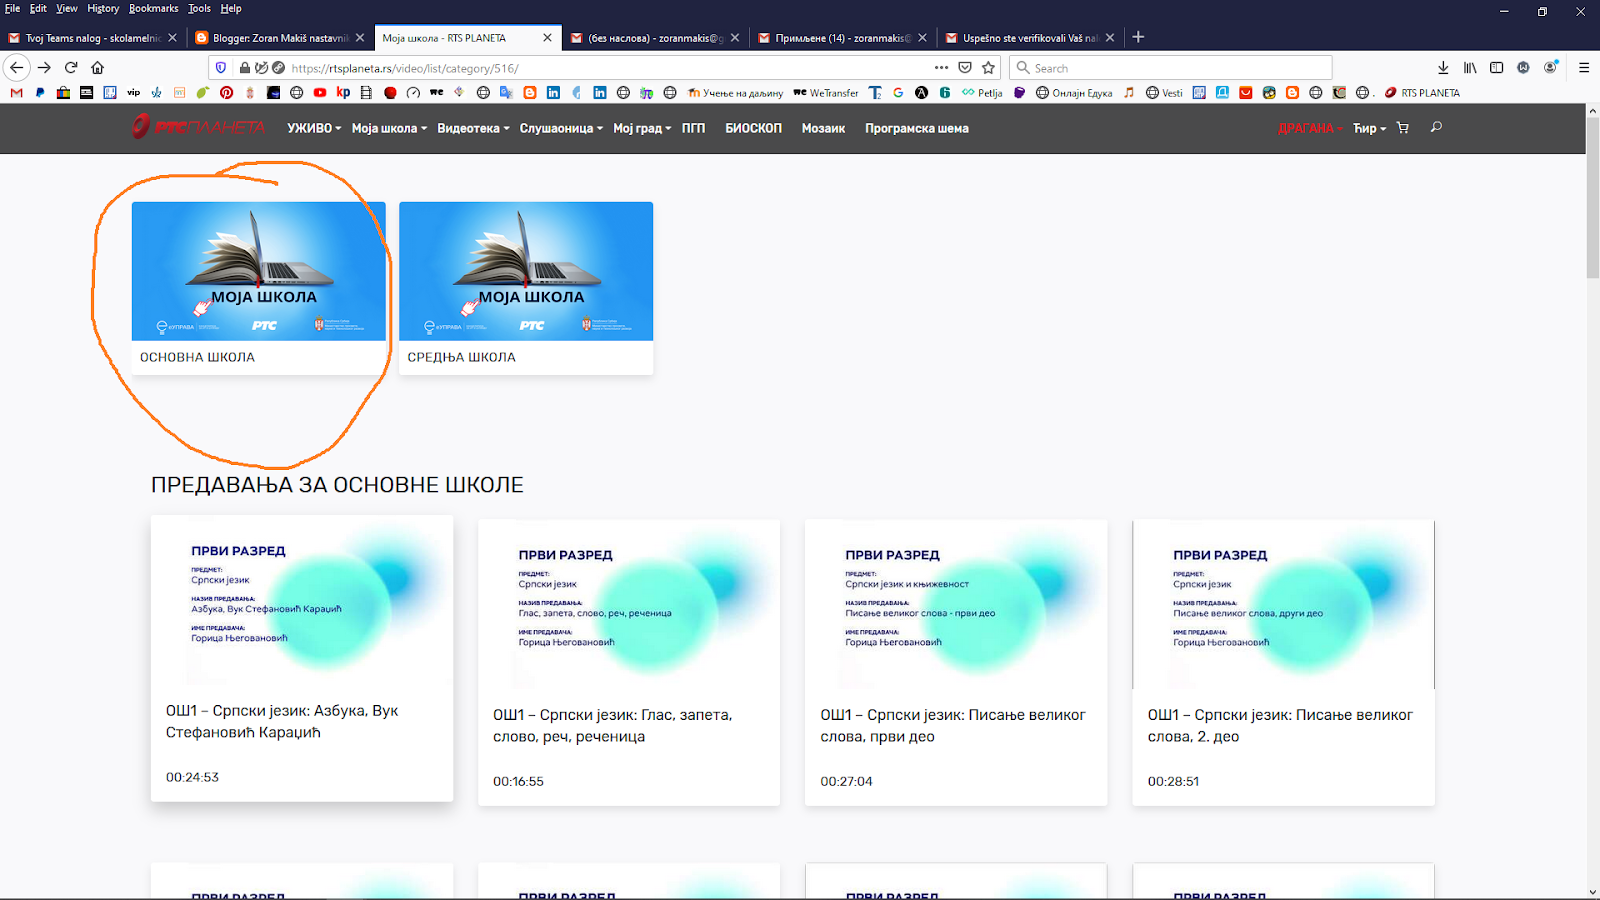Open a new browser tab
Image resolution: width=1600 pixels, height=900 pixels.
coord(1138,37)
